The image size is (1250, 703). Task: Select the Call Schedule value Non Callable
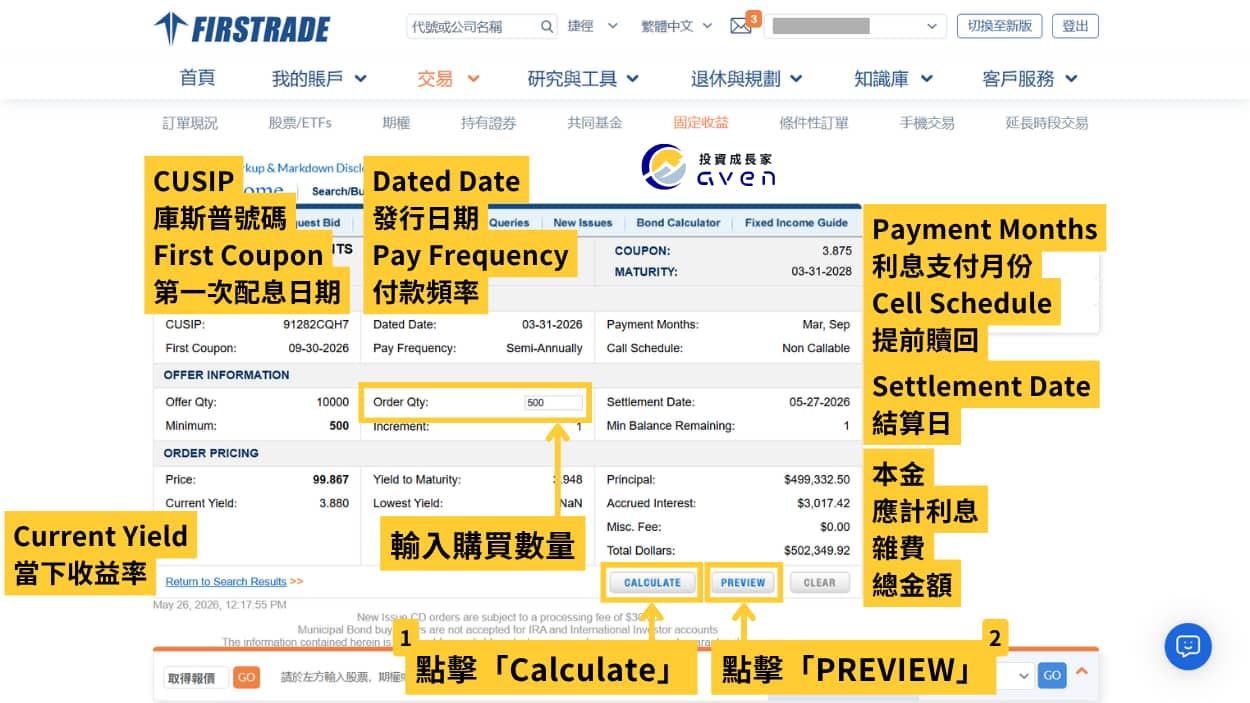coord(816,348)
